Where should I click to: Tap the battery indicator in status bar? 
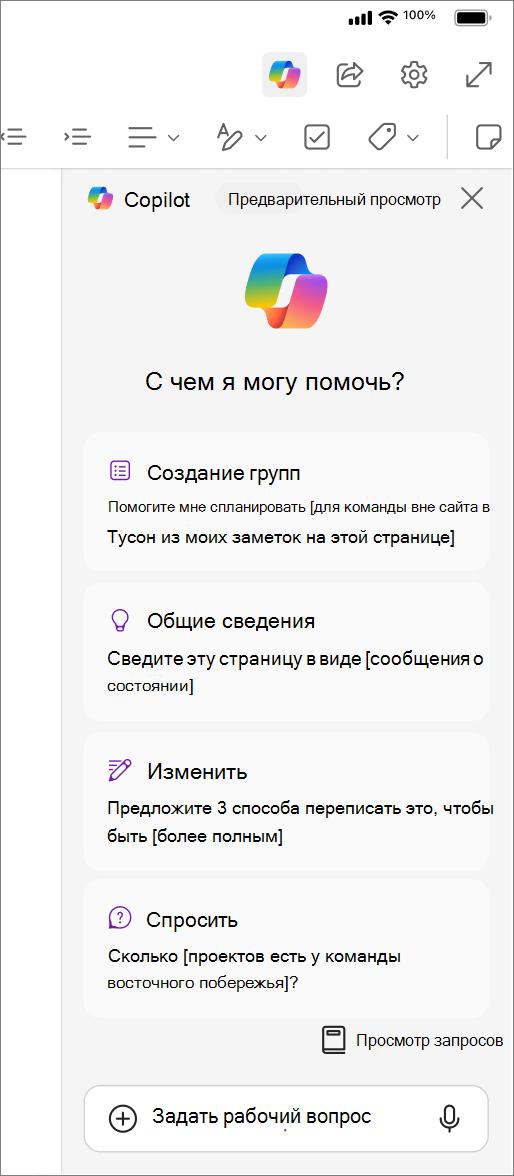point(473,17)
